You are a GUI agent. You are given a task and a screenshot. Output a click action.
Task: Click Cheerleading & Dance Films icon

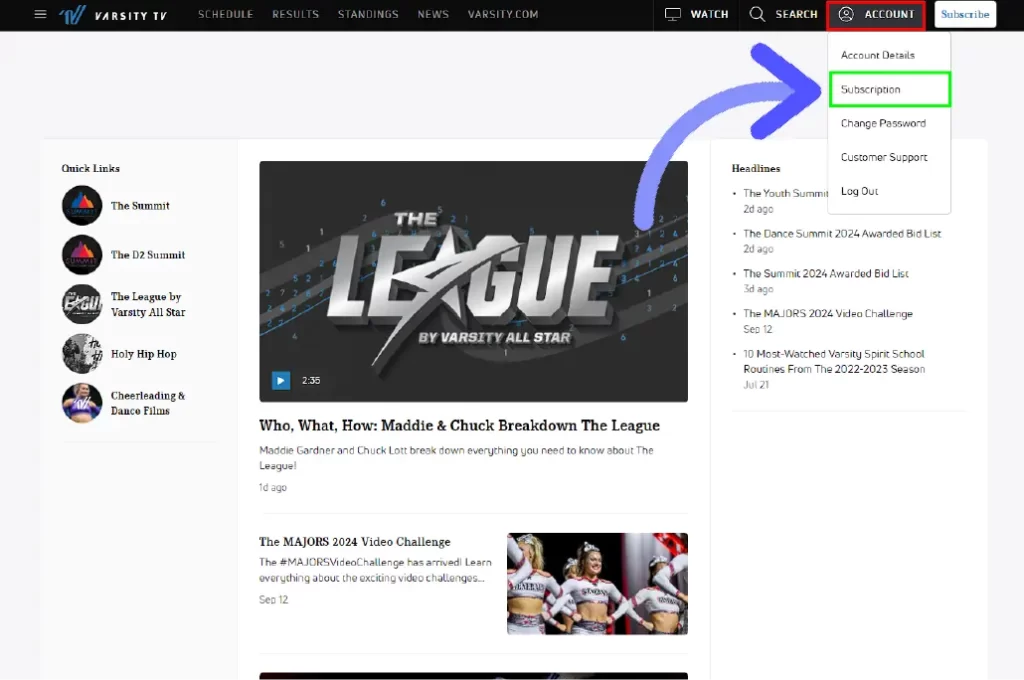pyautogui.click(x=82, y=403)
